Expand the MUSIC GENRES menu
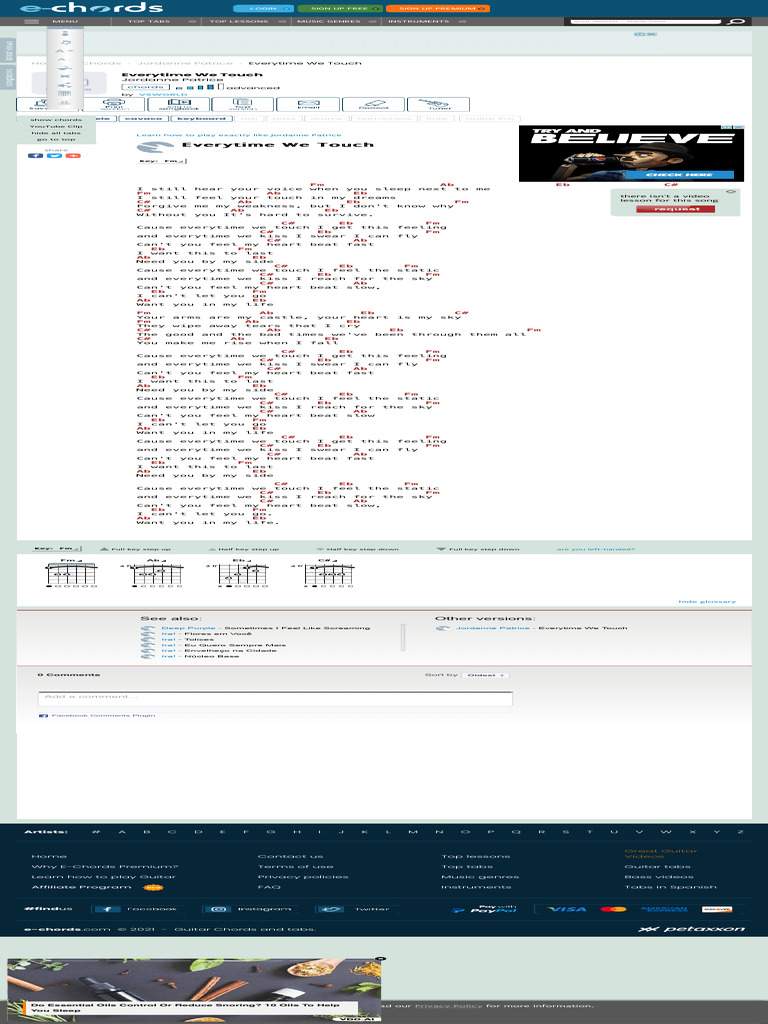 pos(334,22)
